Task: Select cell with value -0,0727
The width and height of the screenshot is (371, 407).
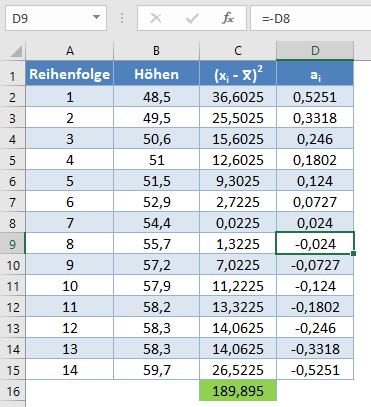Action: pyautogui.click(x=315, y=265)
